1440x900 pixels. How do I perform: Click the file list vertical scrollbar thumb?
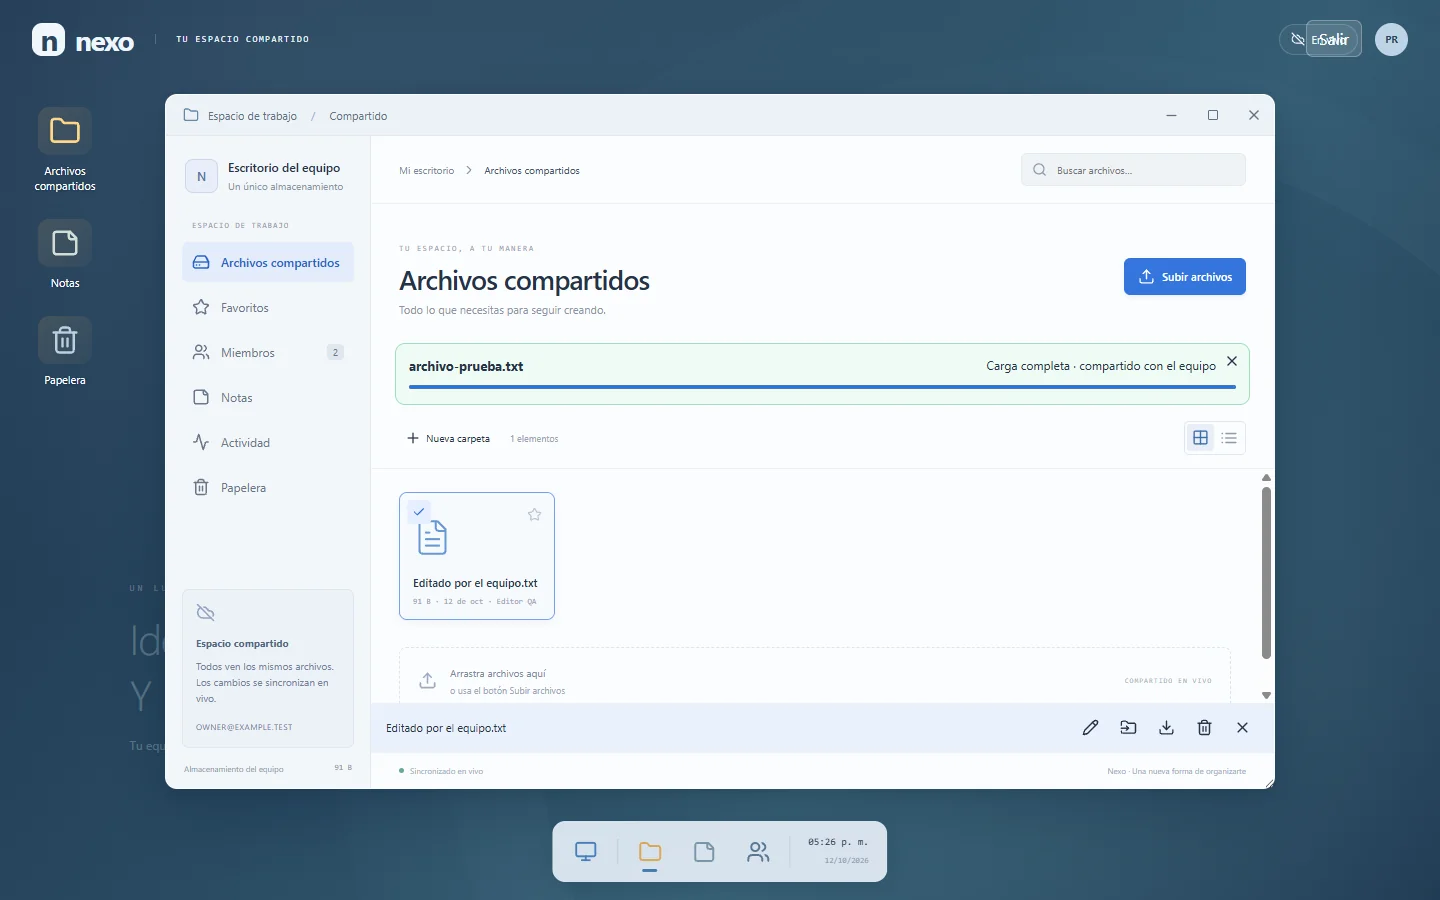pyautogui.click(x=1266, y=573)
